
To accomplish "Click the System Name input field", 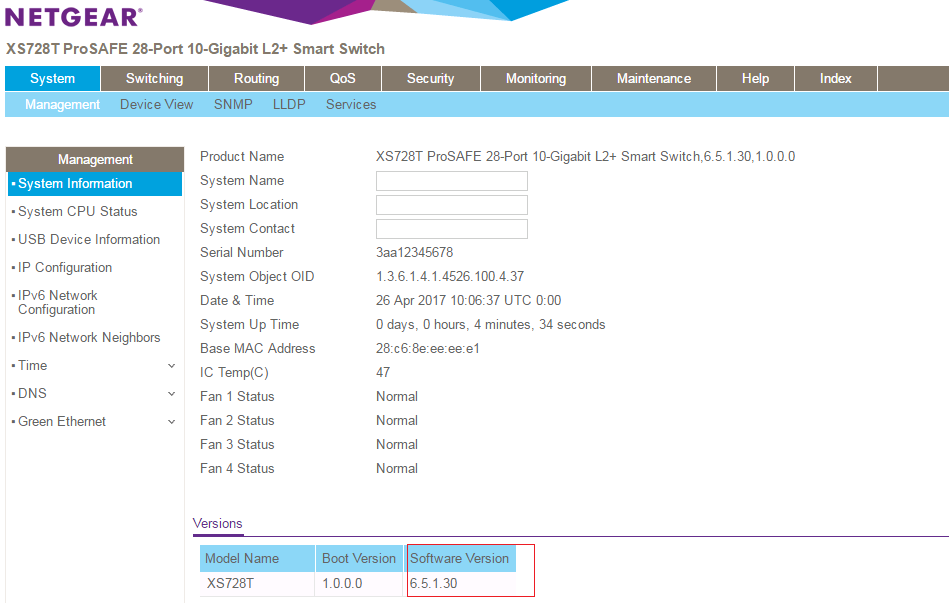I will pyautogui.click(x=452, y=180).
